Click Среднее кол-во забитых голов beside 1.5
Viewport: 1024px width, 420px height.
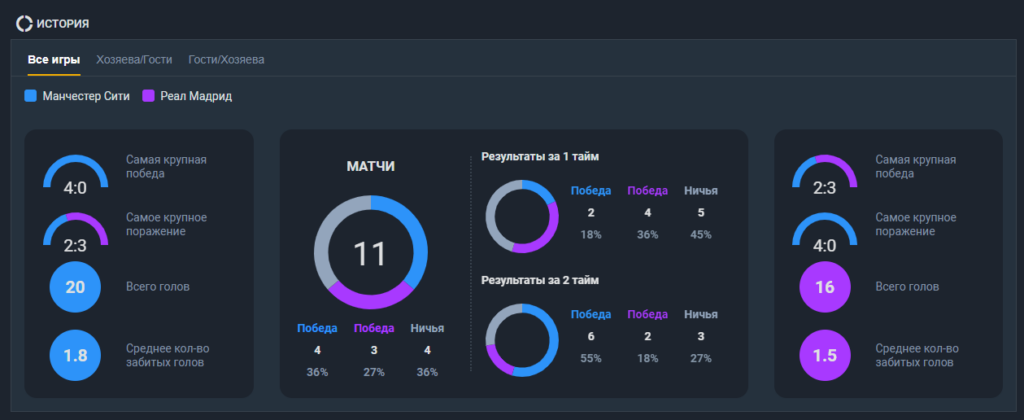pyautogui.click(x=917, y=355)
